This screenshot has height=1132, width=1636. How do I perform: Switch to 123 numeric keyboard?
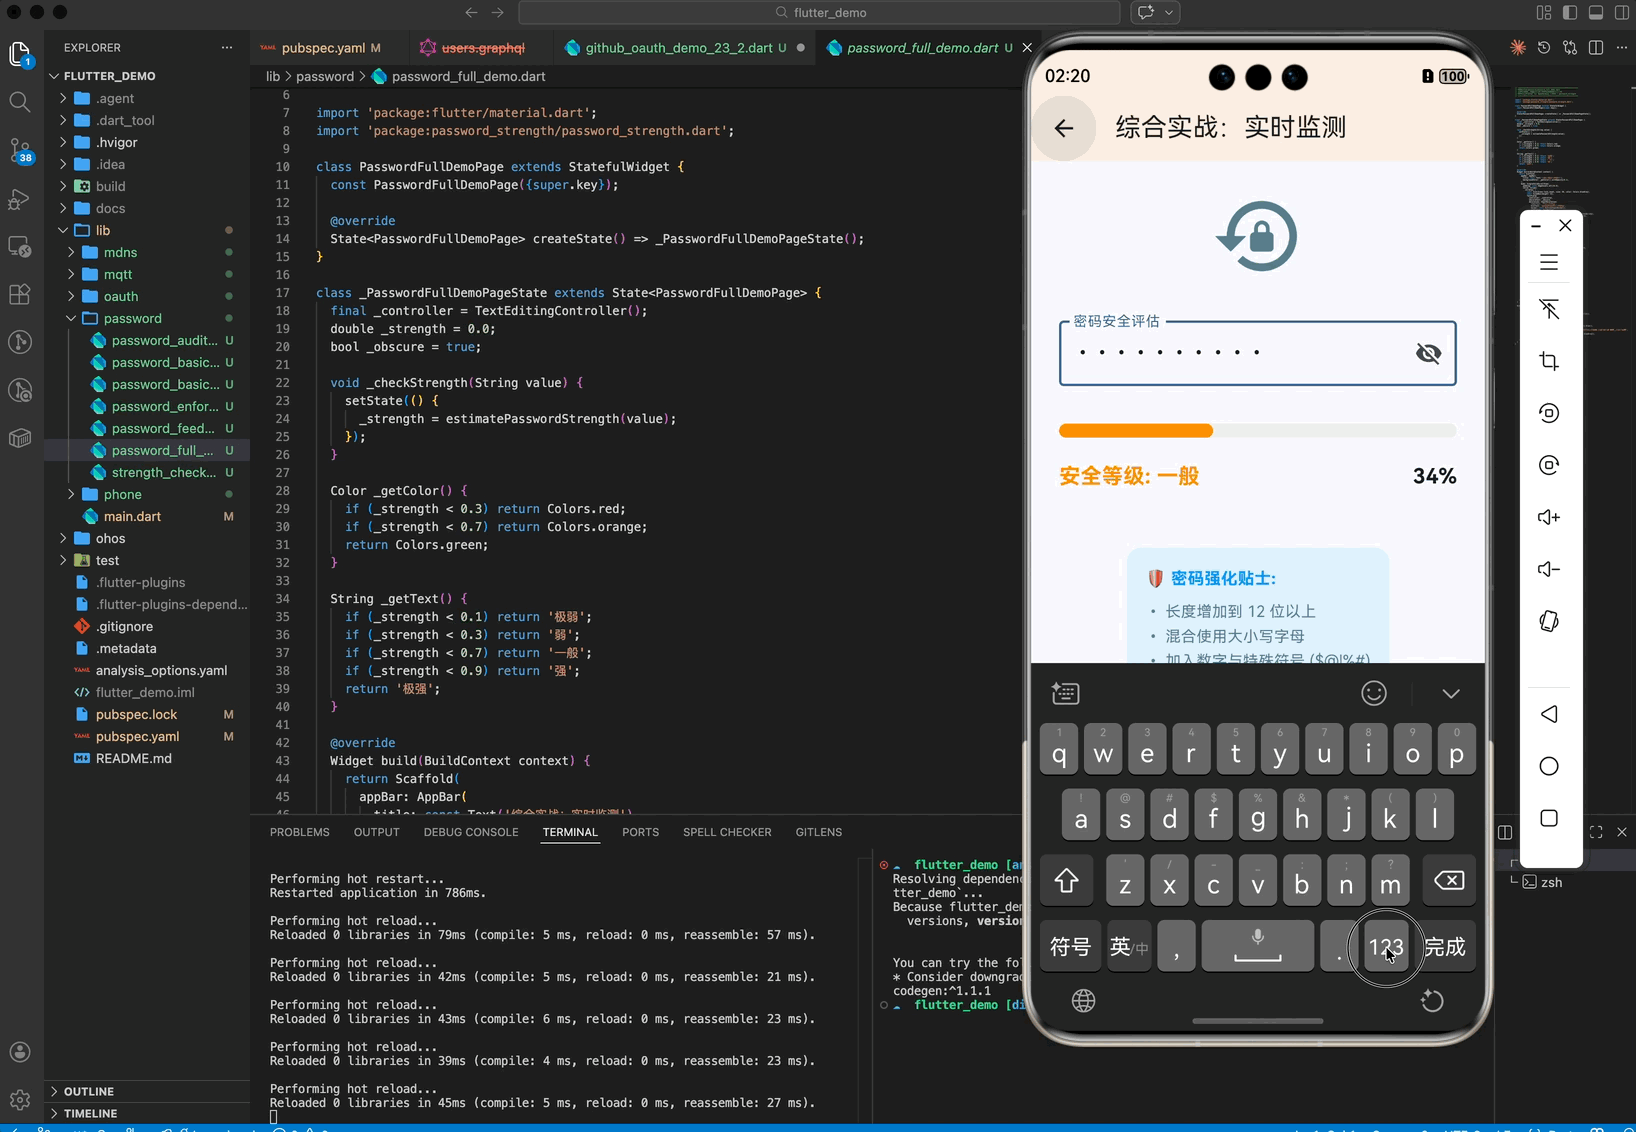[x=1386, y=946]
